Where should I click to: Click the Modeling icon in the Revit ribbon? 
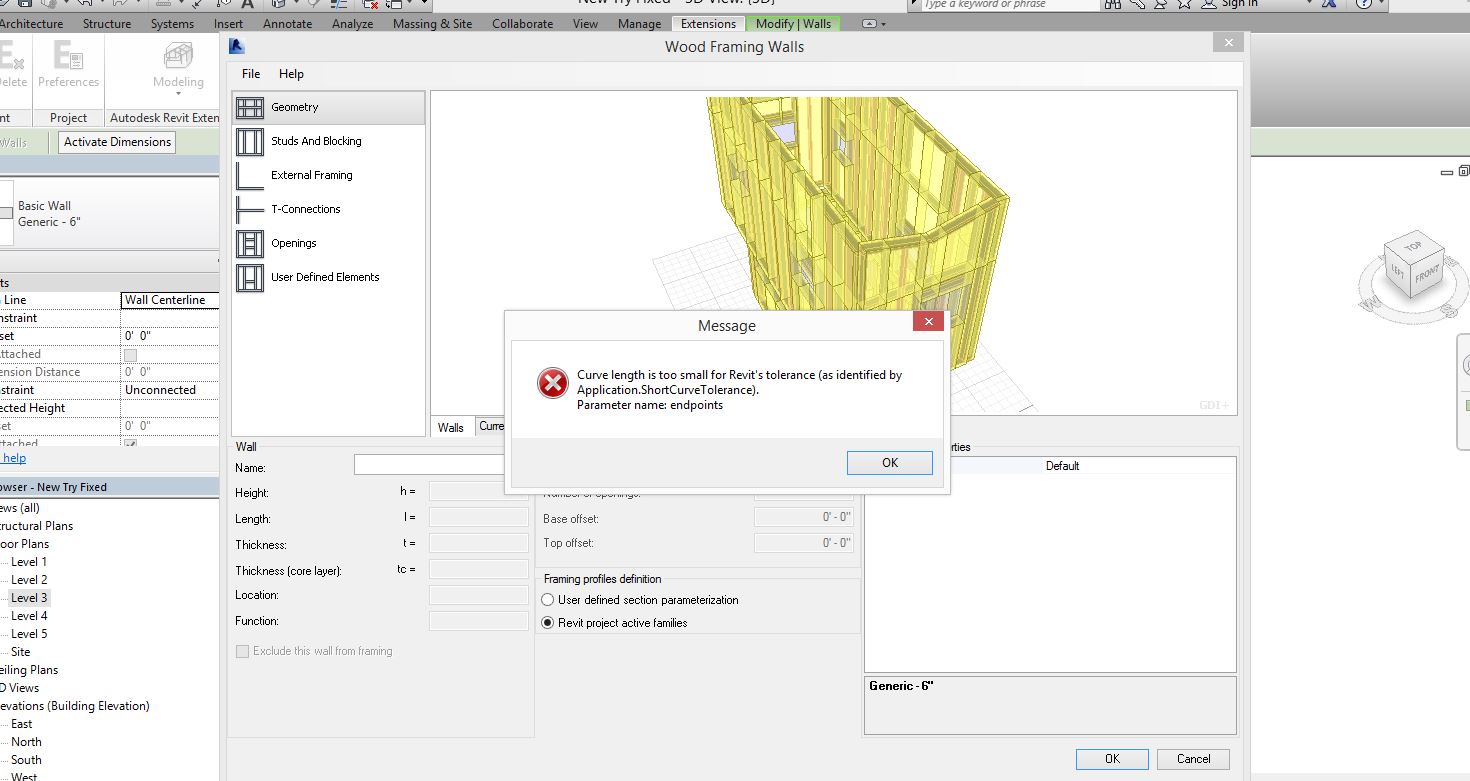pyautogui.click(x=178, y=56)
